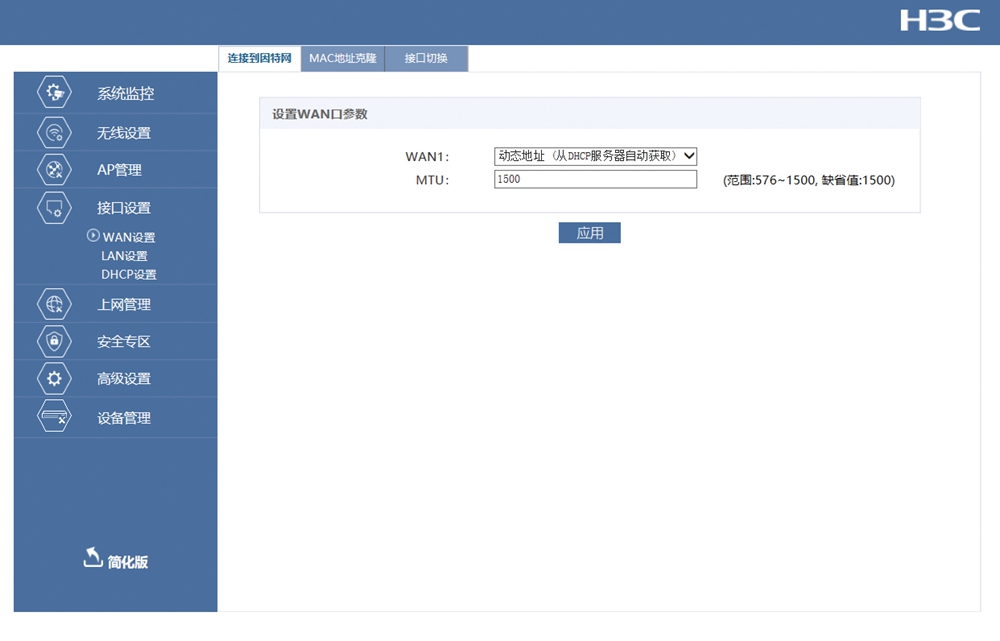Screen dimensions: 1000x641
Task: Click the 安全专区 lock icon
Action: click(54, 341)
